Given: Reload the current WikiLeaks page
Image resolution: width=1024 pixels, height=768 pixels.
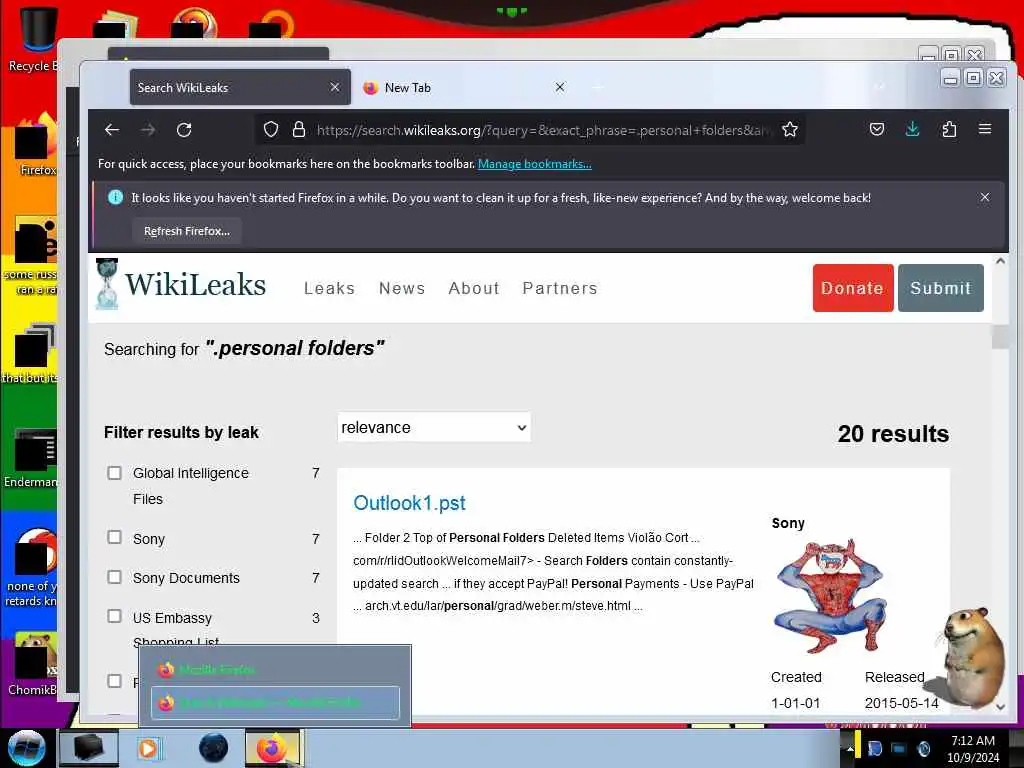Looking at the screenshot, I should click(184, 130).
